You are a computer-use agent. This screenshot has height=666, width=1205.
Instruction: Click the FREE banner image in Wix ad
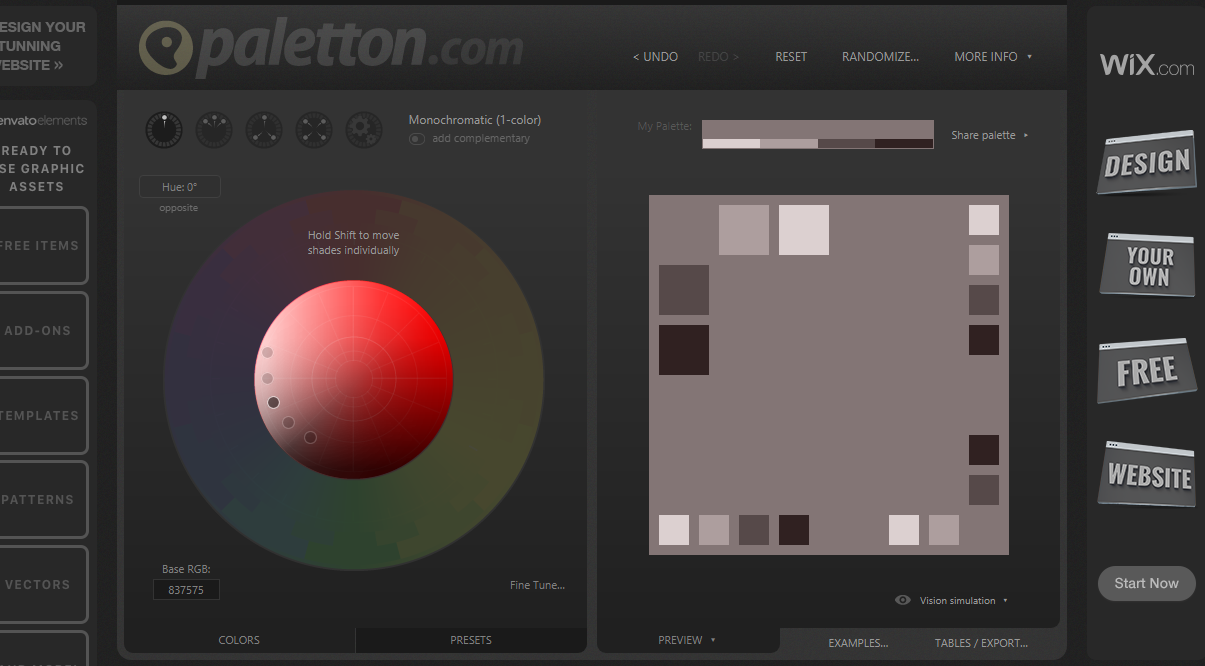tap(1147, 370)
